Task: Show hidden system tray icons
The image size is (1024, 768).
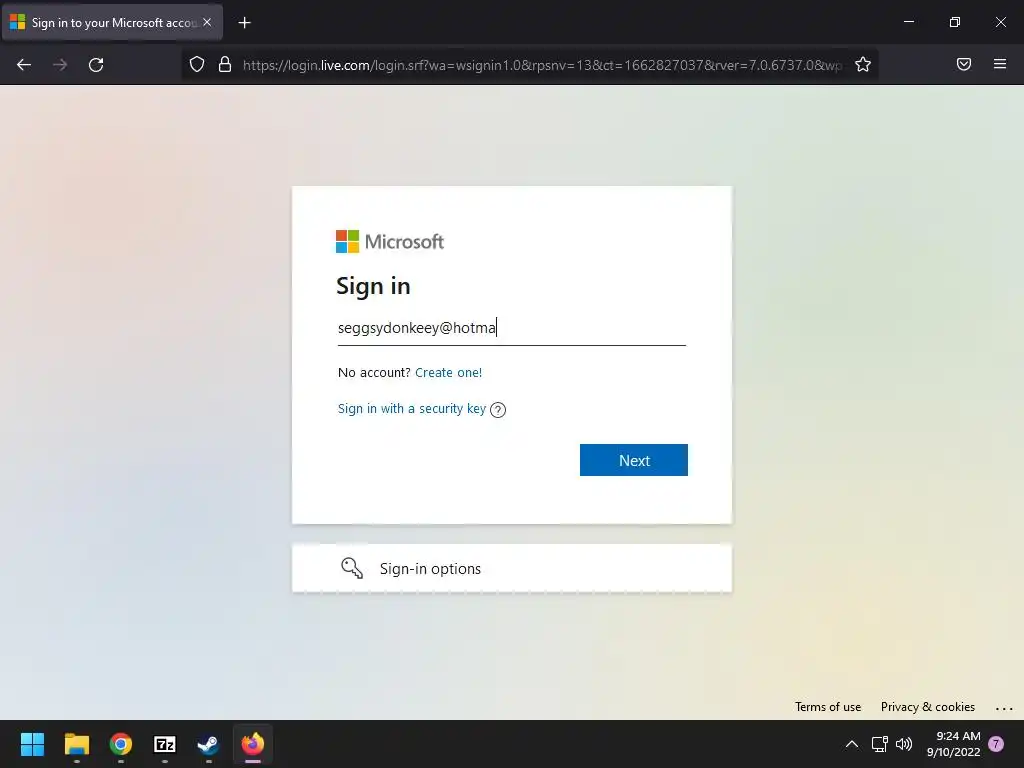Action: 852,744
